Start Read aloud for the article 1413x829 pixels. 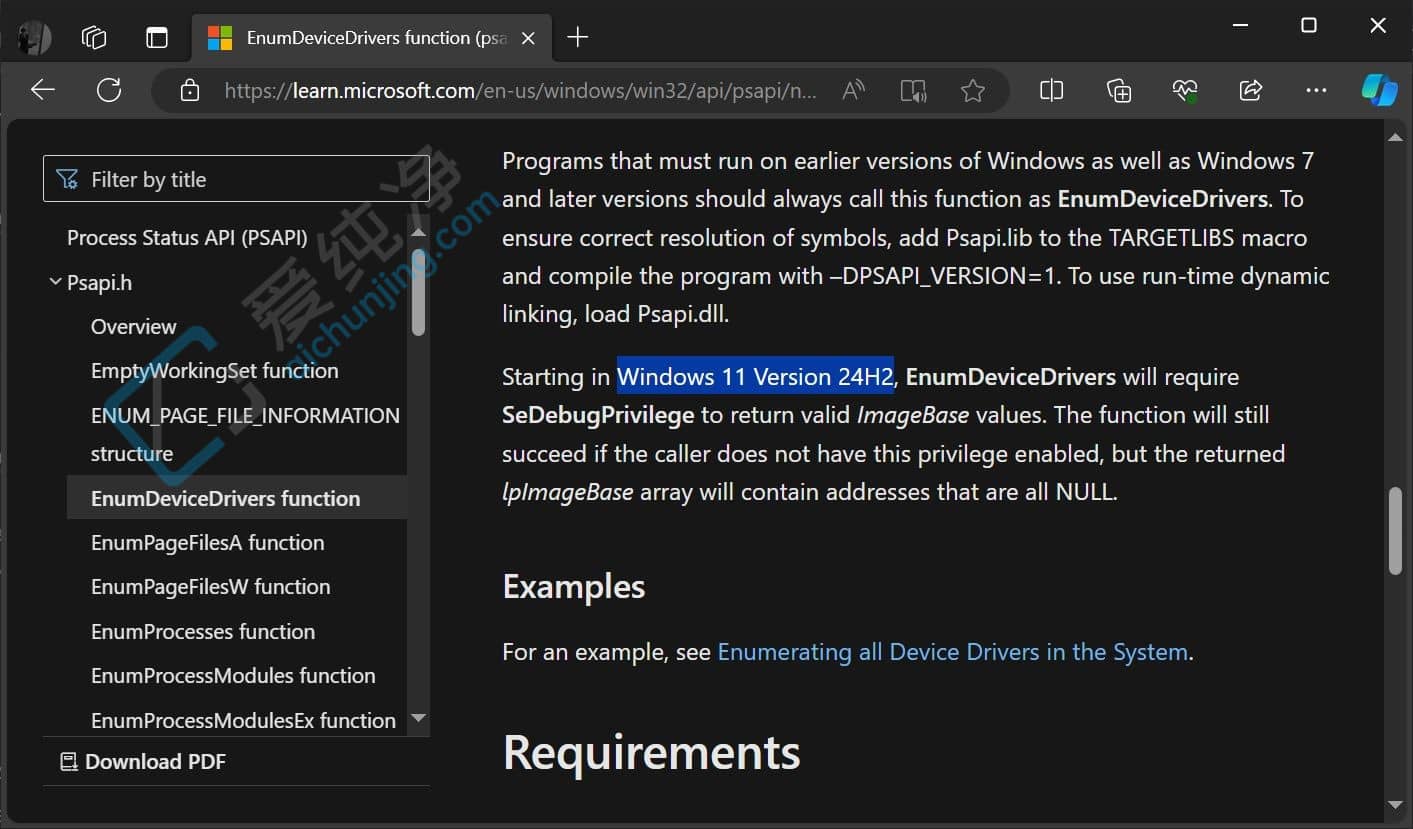[x=852, y=90]
